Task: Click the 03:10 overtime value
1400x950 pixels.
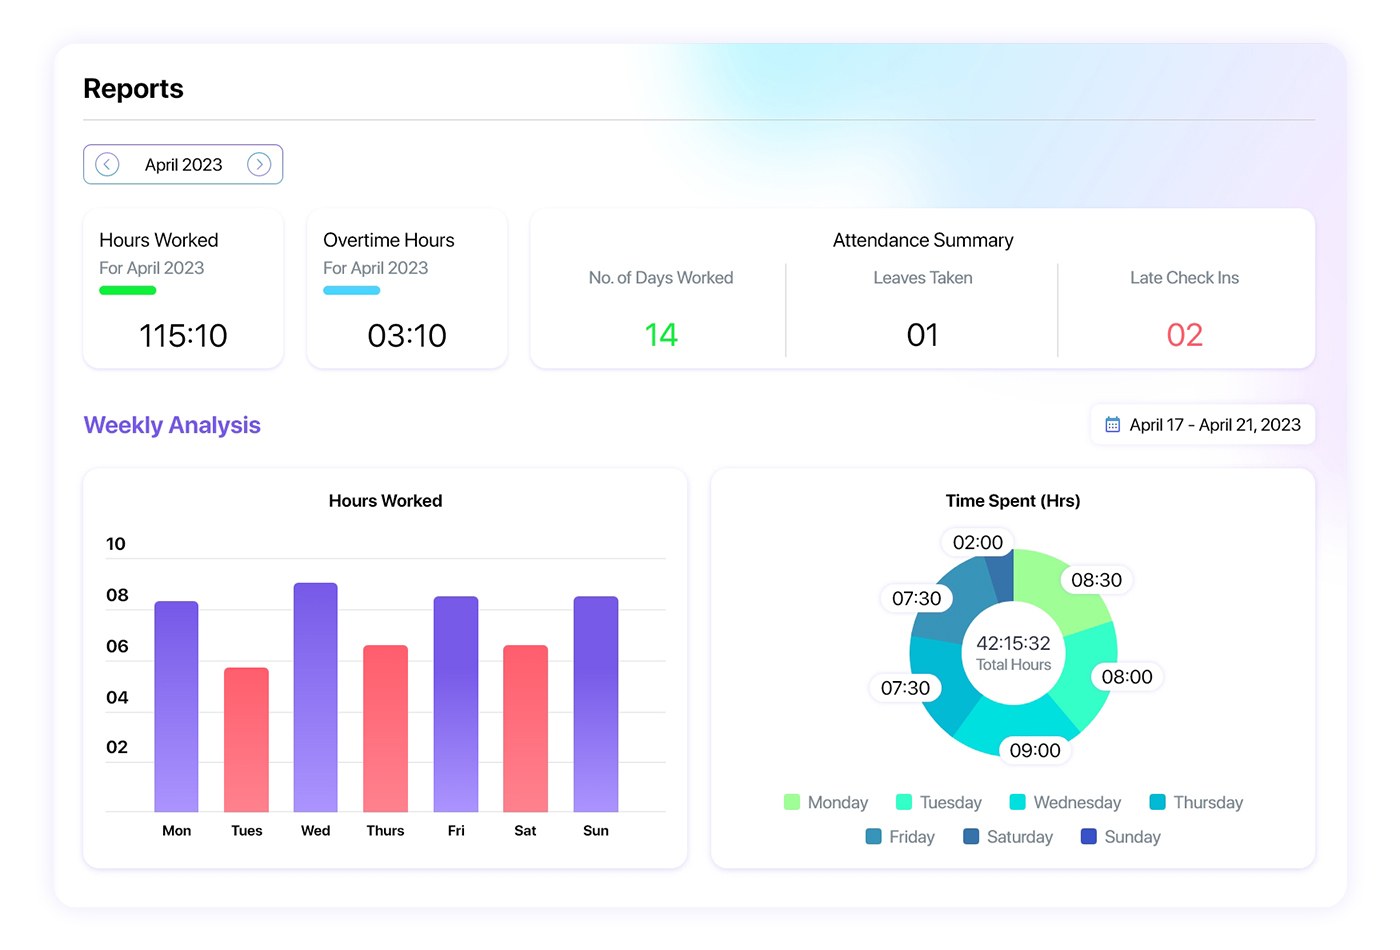Action: 407,335
